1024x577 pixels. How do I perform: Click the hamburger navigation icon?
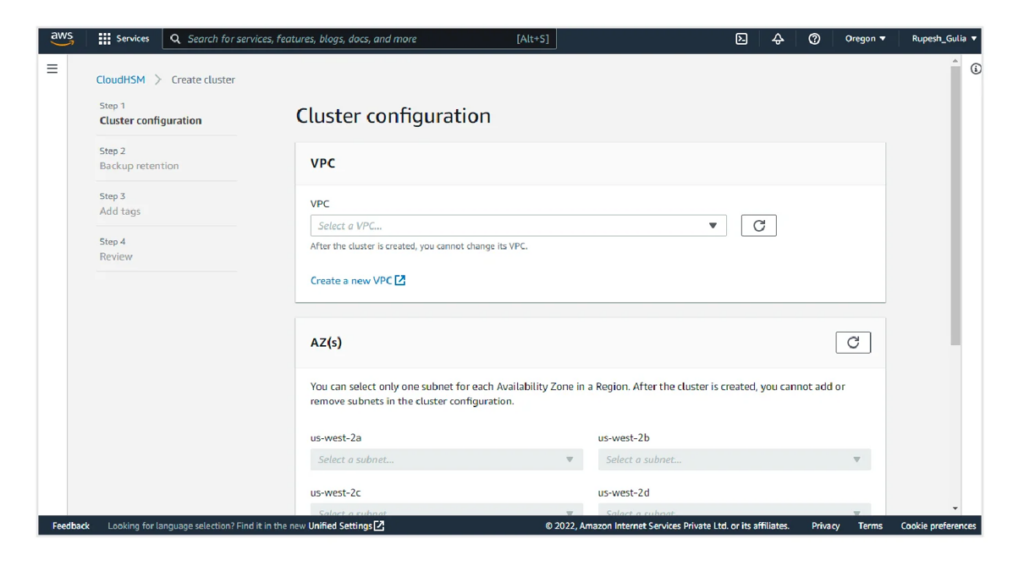pyautogui.click(x=51, y=68)
